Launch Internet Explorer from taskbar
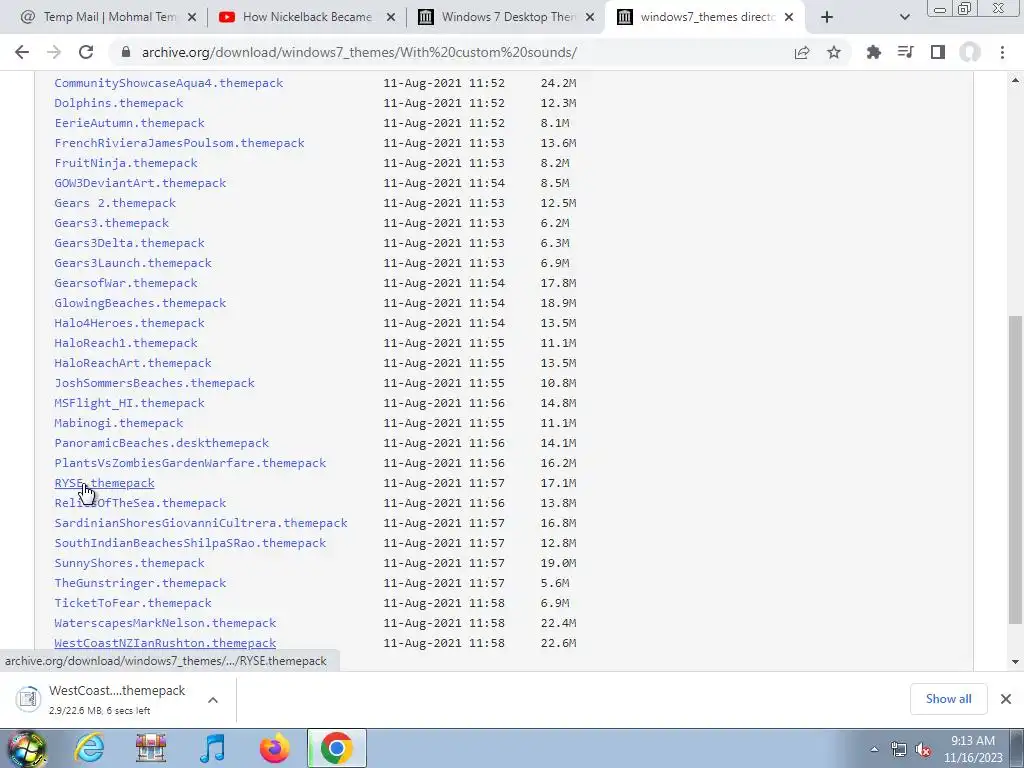The height and width of the screenshot is (768, 1024). (x=89, y=748)
